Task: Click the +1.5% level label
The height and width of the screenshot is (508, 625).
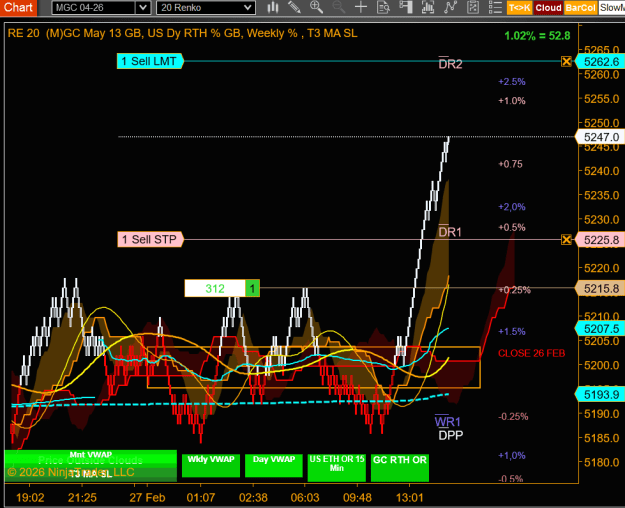Action: coord(512,331)
